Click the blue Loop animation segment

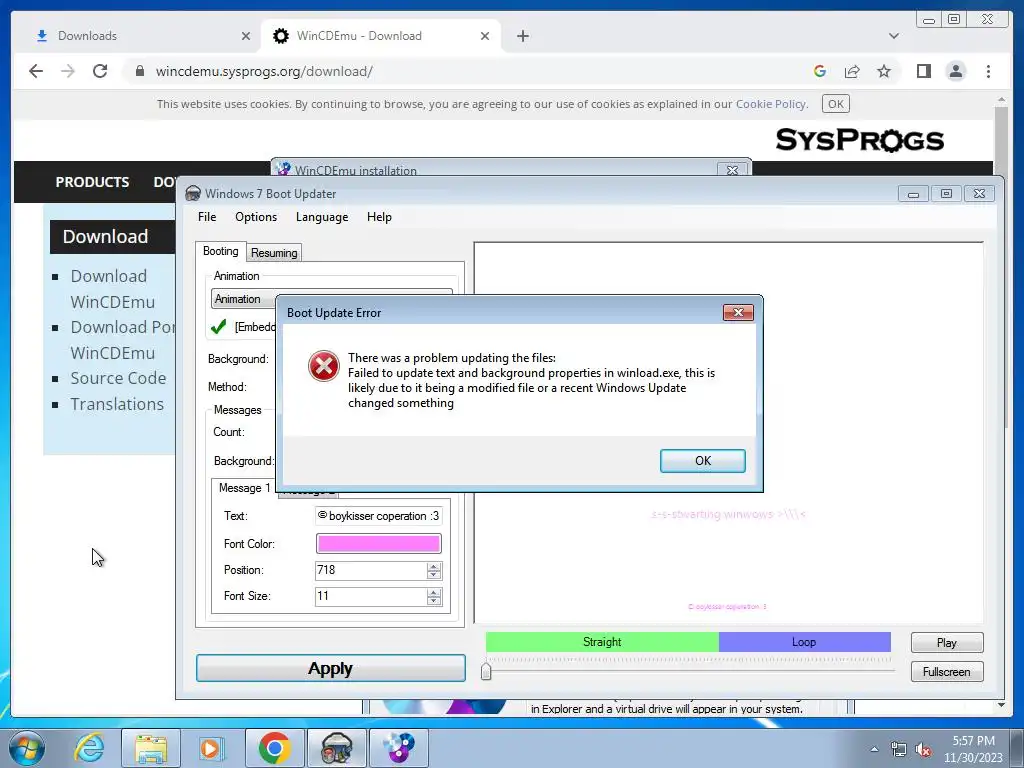805,642
